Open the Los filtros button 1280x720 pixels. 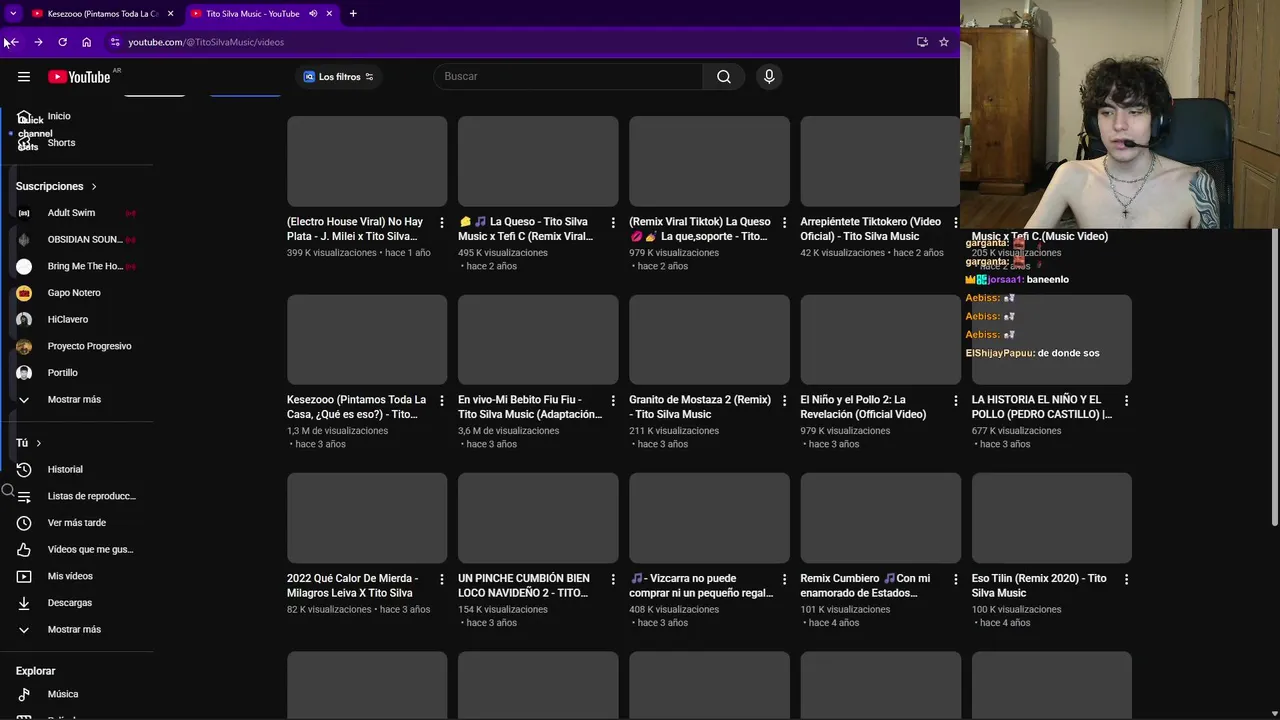(338, 76)
